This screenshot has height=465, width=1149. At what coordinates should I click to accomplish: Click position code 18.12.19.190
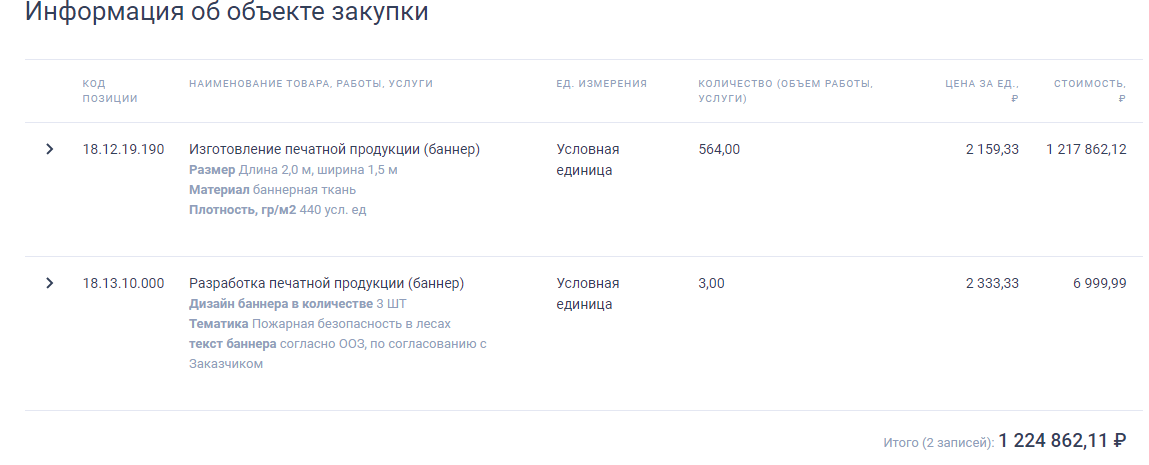pyautogui.click(x=123, y=149)
